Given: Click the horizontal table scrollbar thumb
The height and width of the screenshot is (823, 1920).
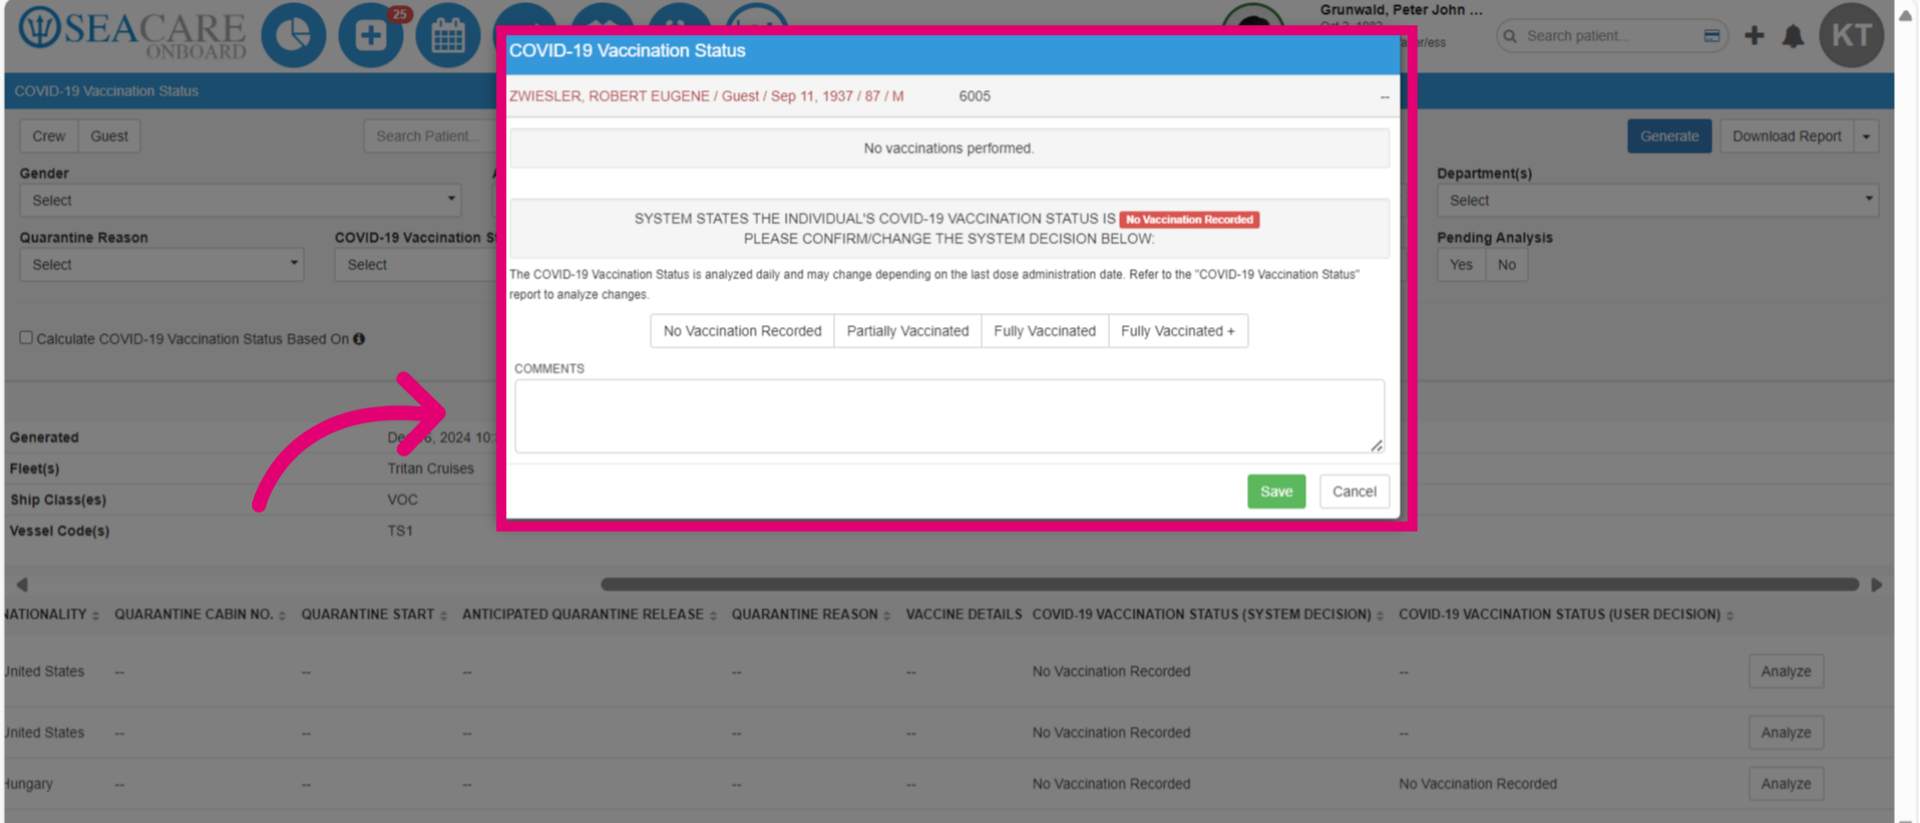Looking at the screenshot, I should tap(1229, 584).
